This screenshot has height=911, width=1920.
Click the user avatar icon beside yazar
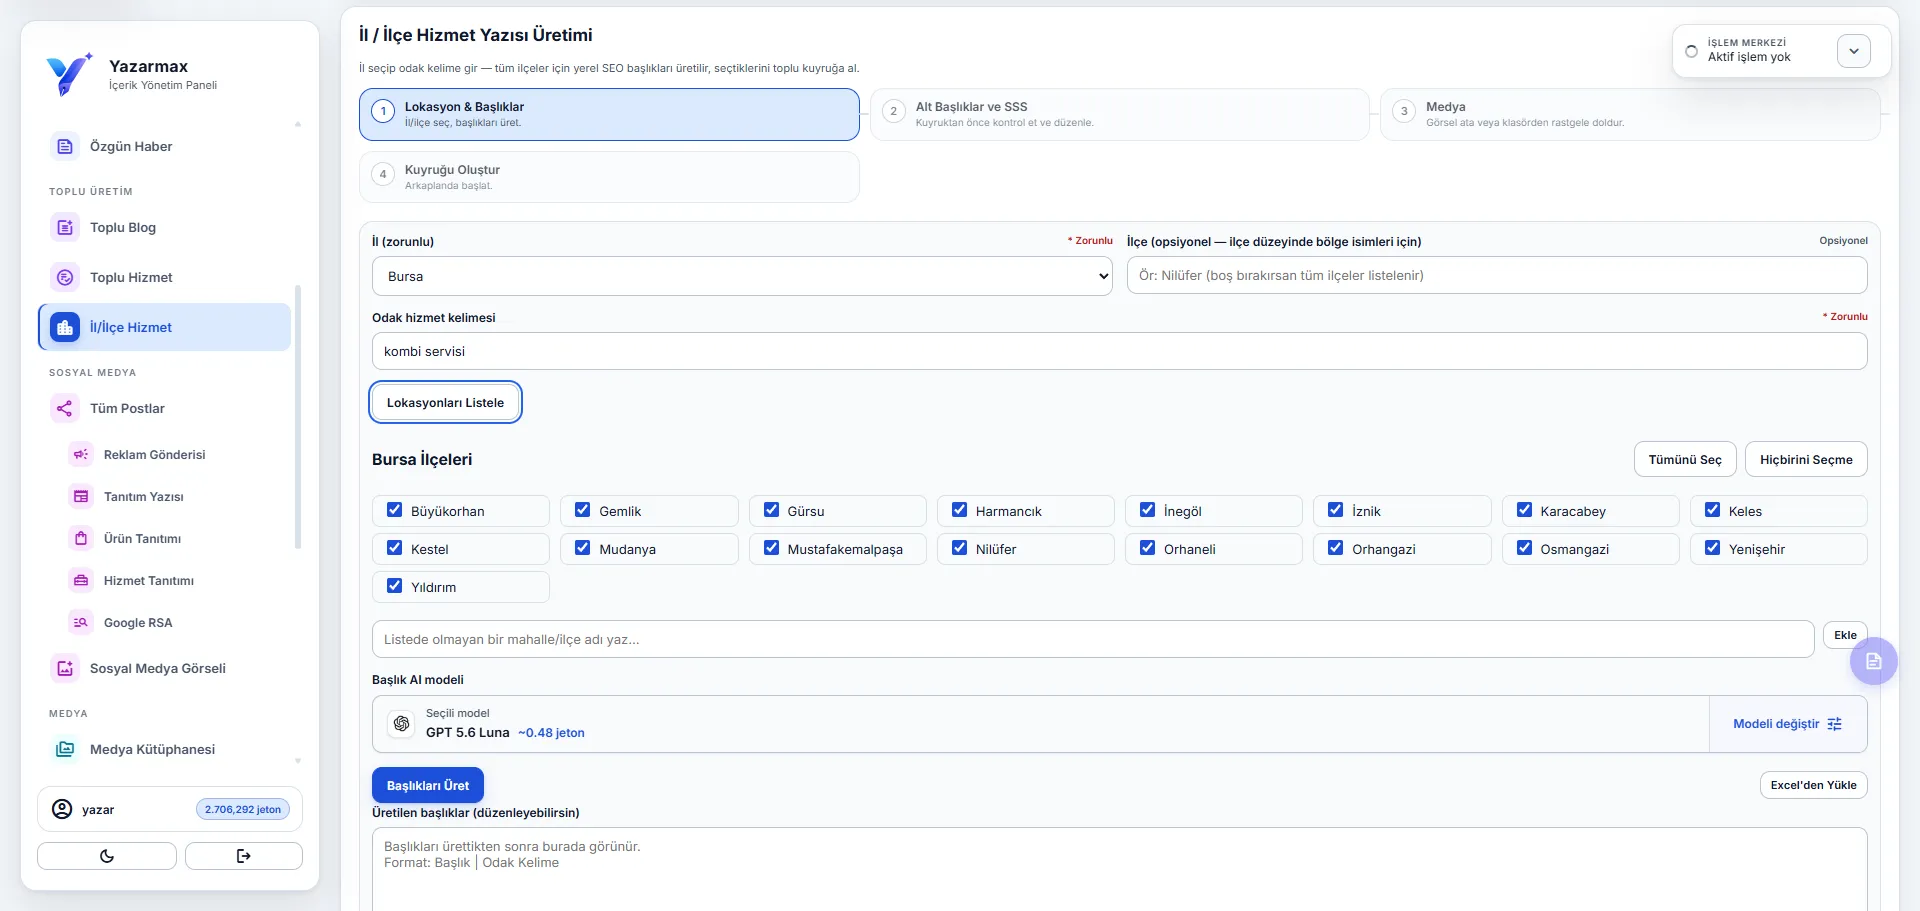(62, 809)
